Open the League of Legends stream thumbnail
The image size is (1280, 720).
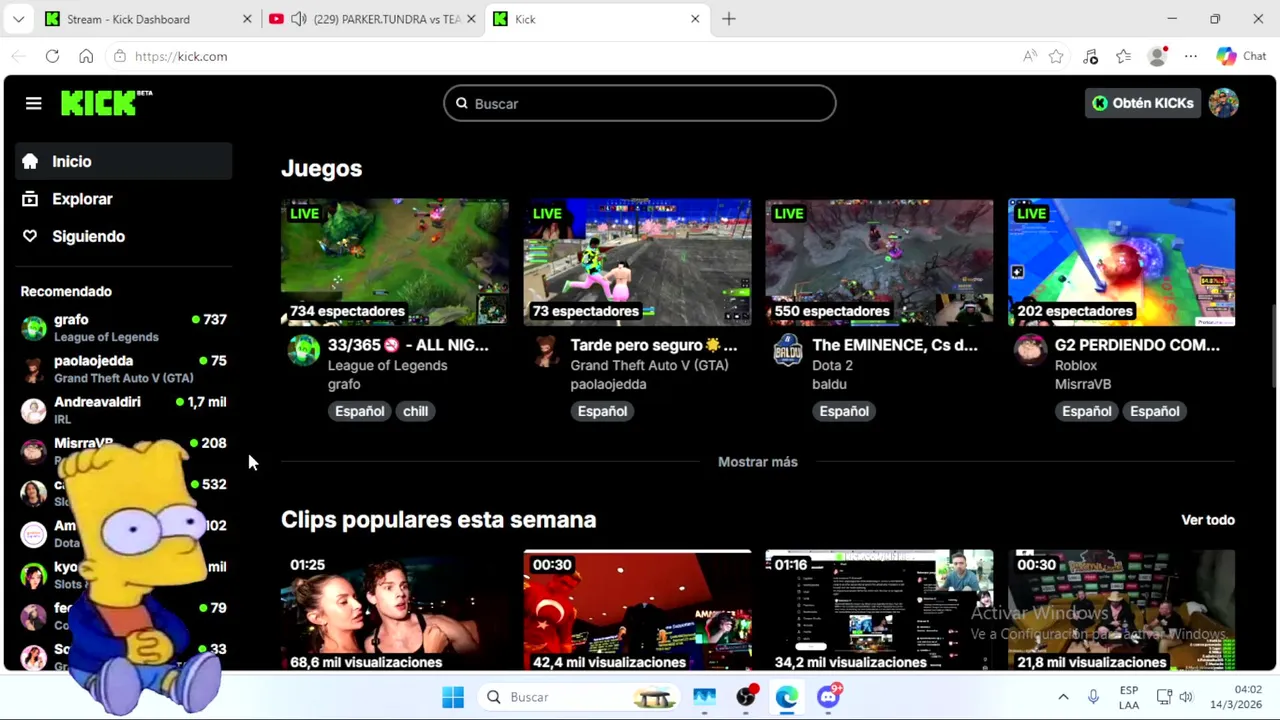[395, 262]
